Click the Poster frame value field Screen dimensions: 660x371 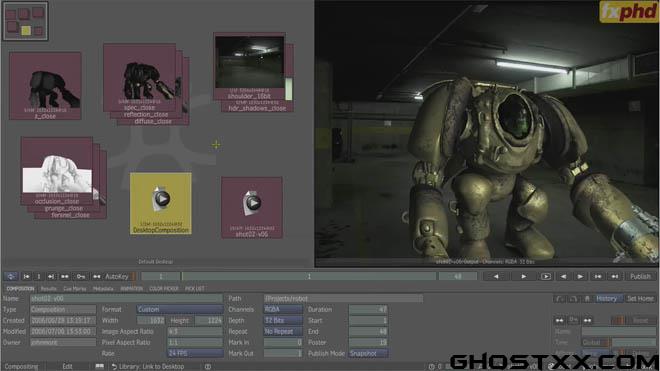coord(368,342)
